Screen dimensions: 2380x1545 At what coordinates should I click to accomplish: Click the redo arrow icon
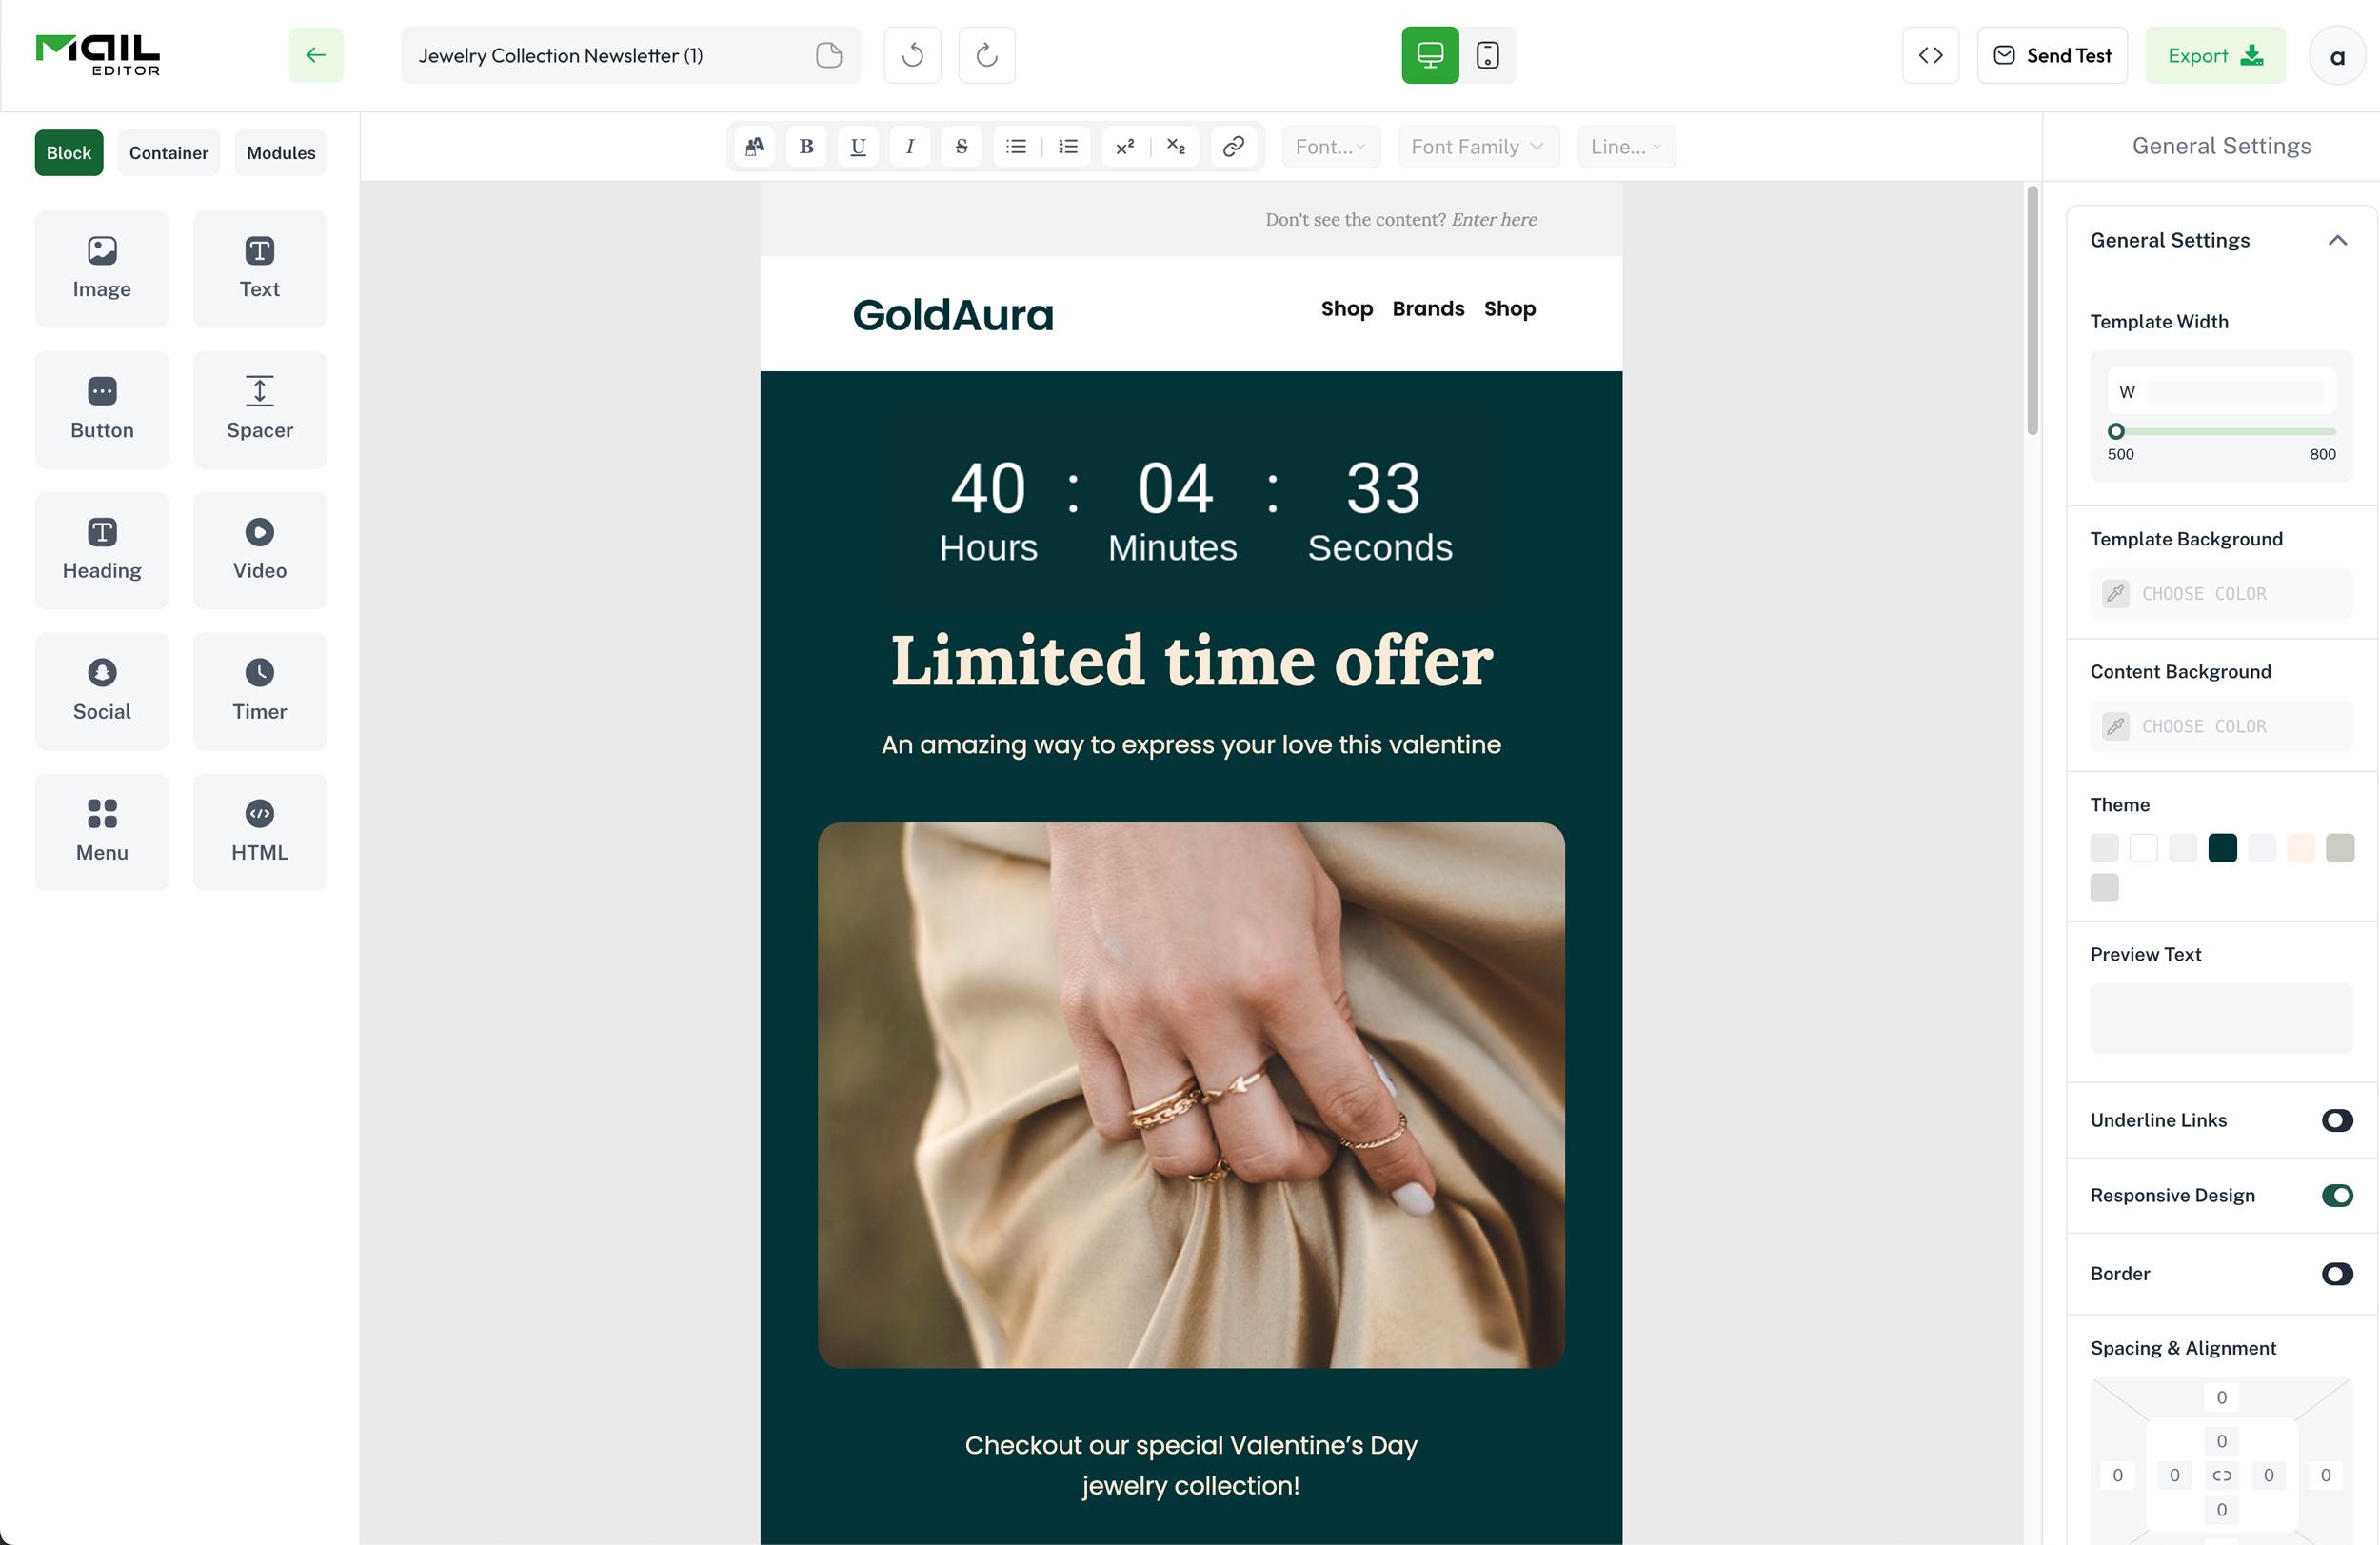[986, 55]
